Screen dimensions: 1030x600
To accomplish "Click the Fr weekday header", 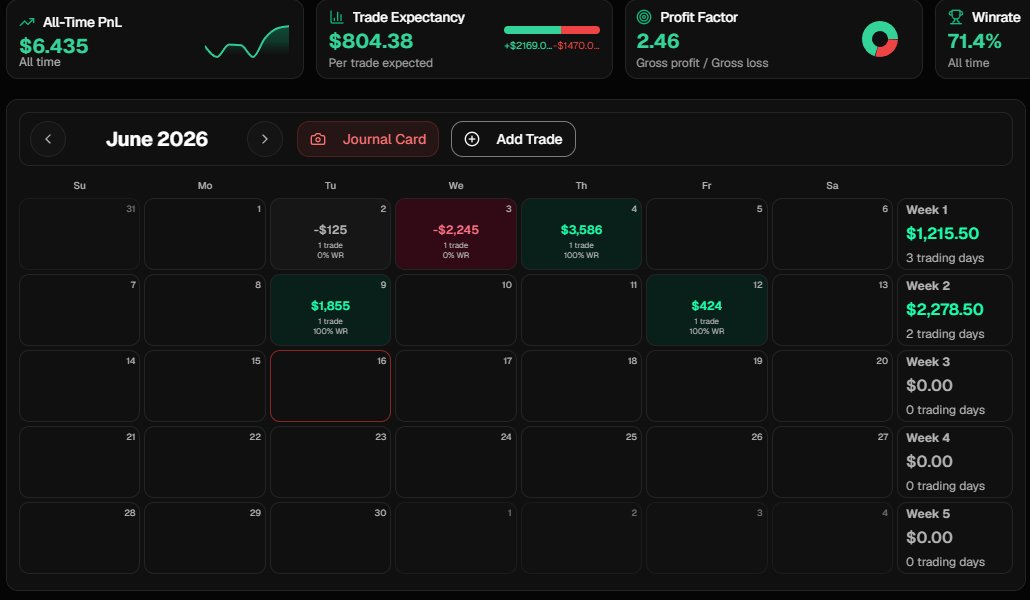I will tap(707, 185).
